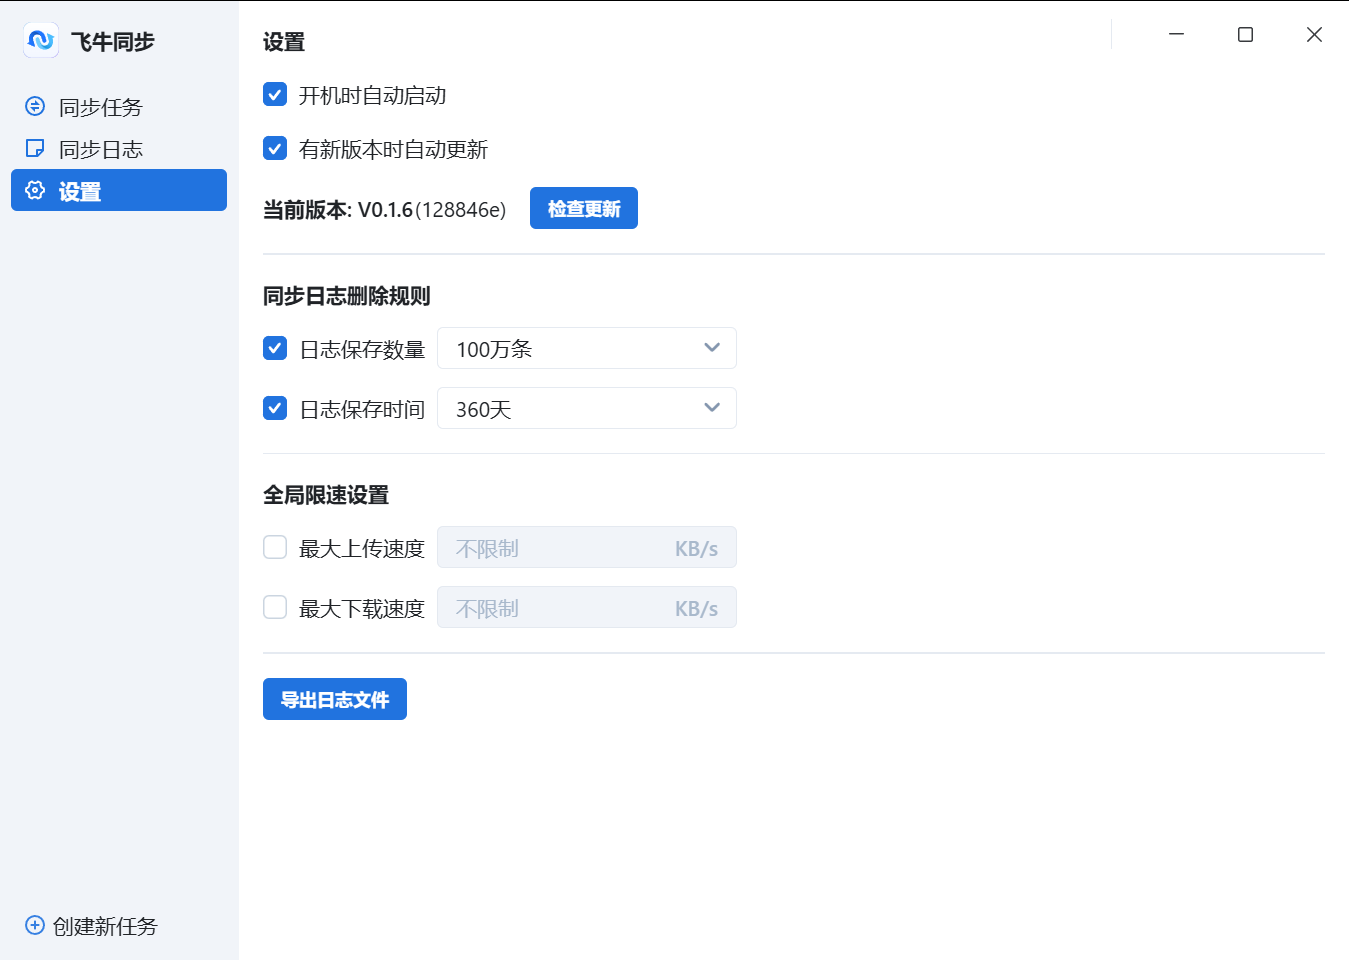
Task: Close the 飞牛同步 window
Action: point(1314,35)
